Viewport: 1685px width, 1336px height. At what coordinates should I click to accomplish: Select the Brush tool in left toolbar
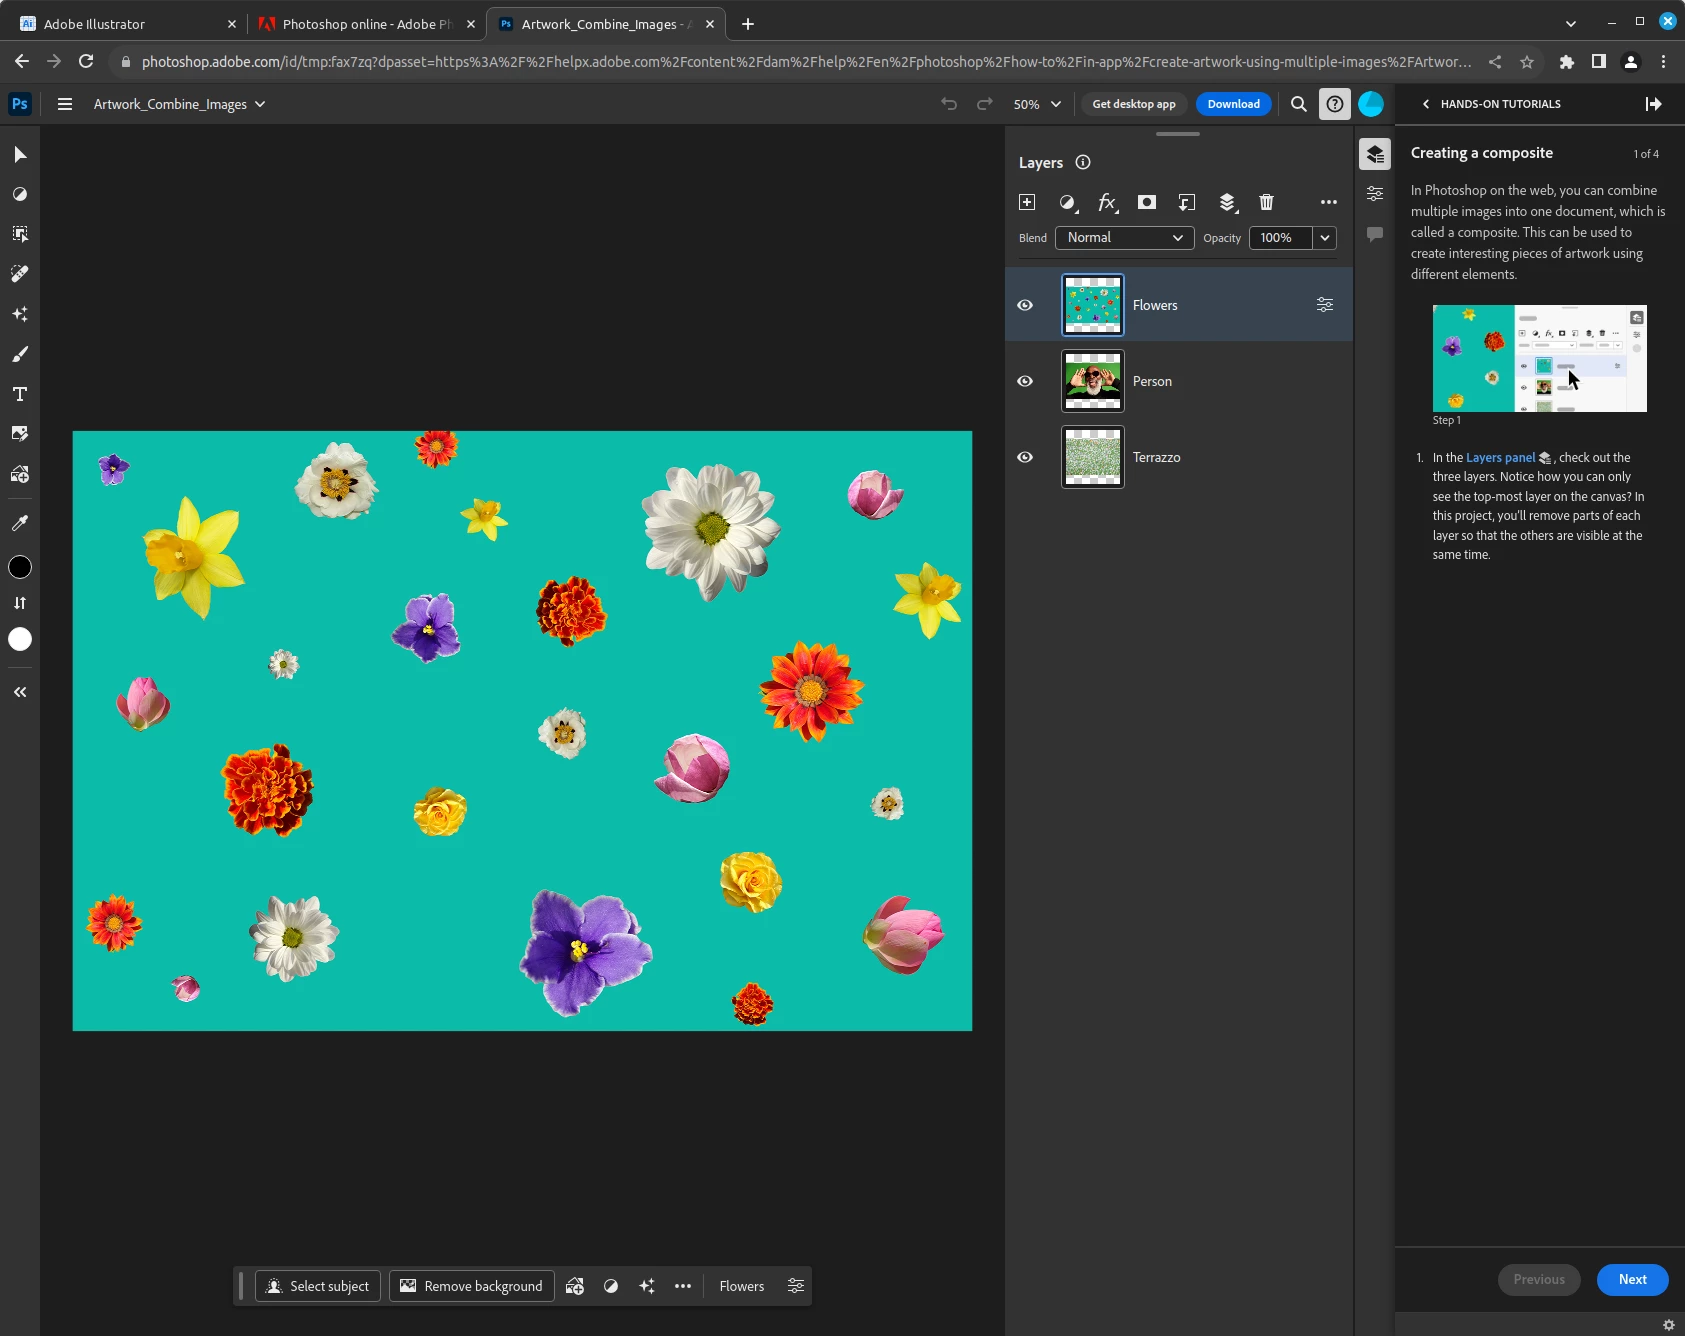(x=20, y=354)
